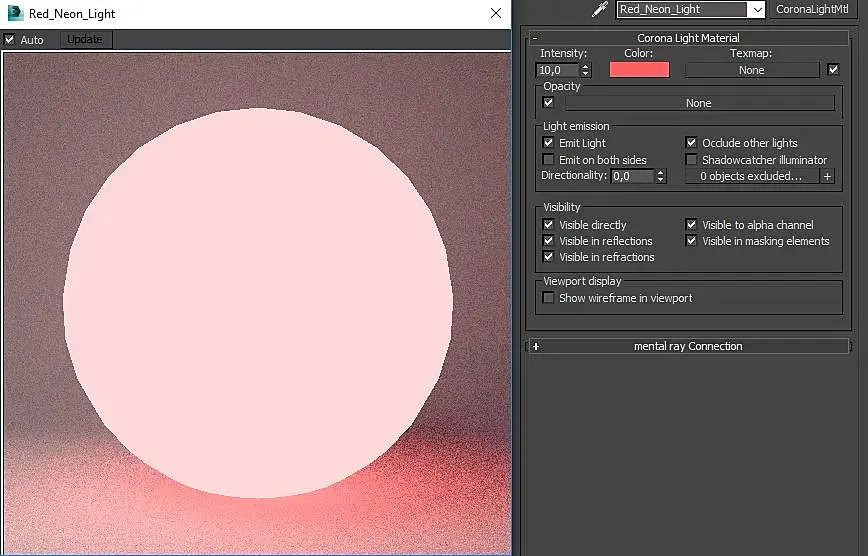The width and height of the screenshot is (868, 556).
Task: Click the plus button to exclude objects
Action: click(x=828, y=176)
